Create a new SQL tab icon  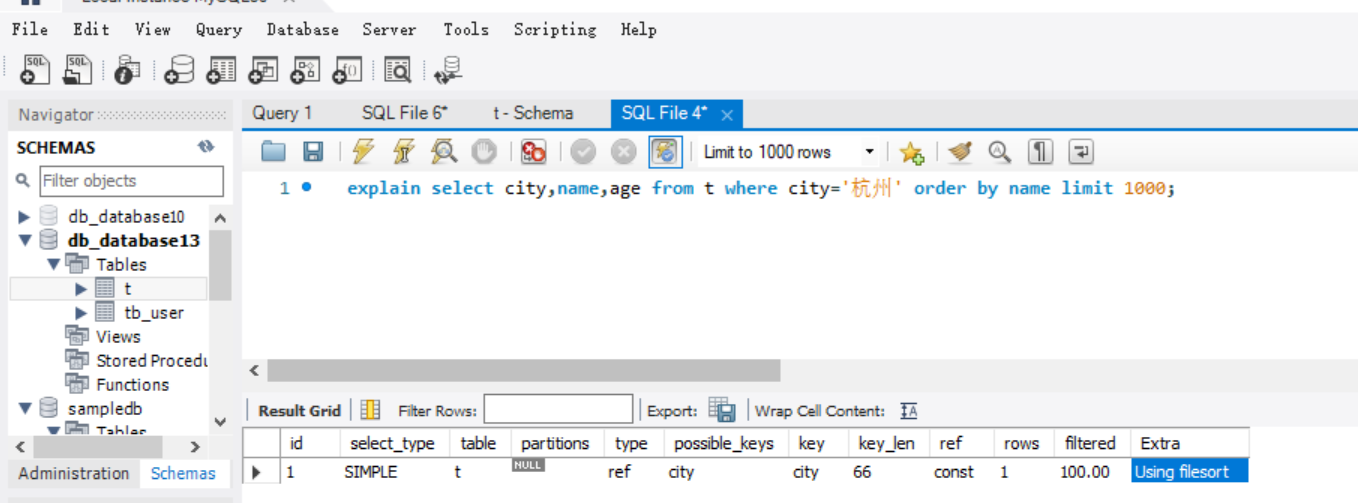34,68
